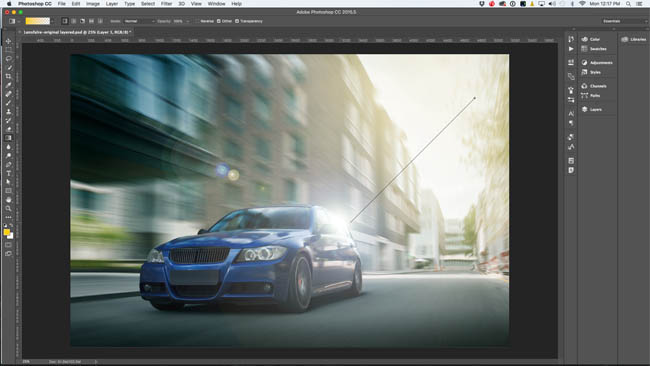650x366 pixels.
Task: Toggle Quick Mask mode
Action: (8, 245)
